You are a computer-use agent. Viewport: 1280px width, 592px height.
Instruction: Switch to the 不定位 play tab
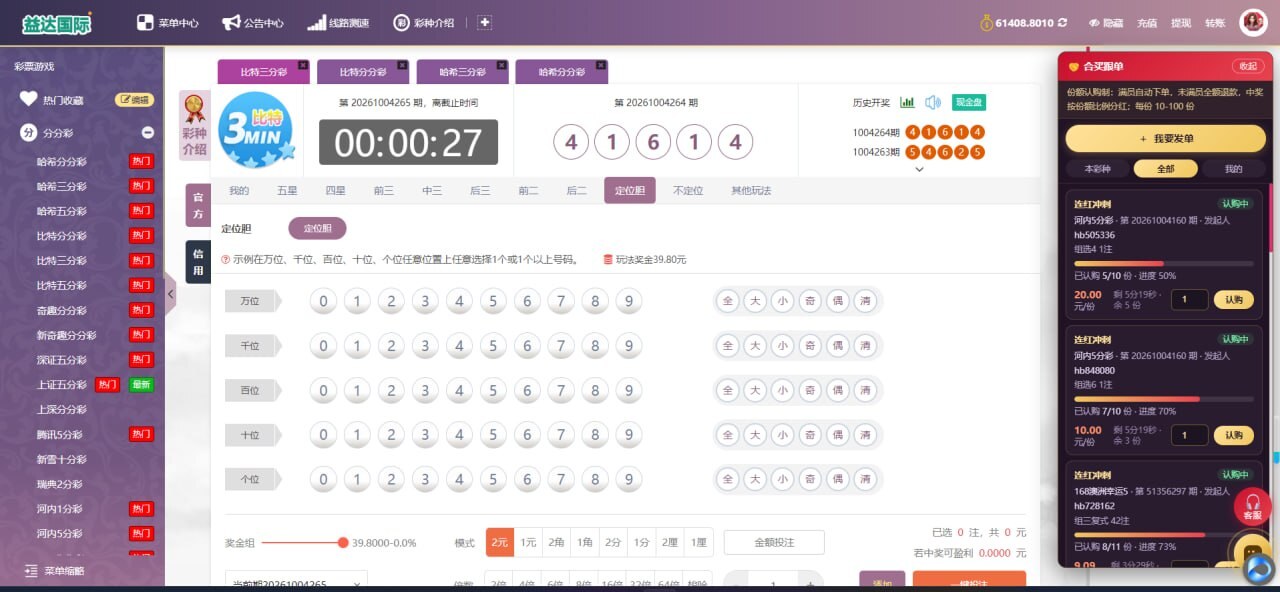click(687, 190)
